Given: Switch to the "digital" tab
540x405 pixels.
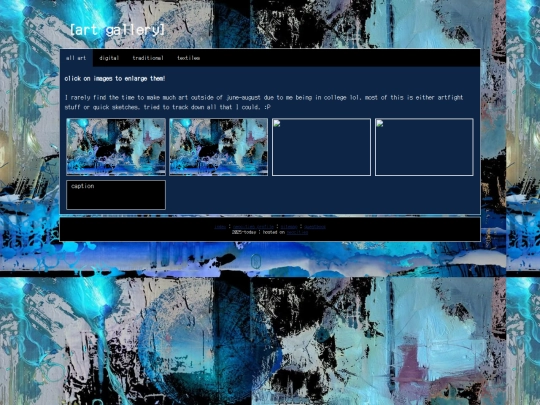Looking at the screenshot, I should click(x=109, y=58).
